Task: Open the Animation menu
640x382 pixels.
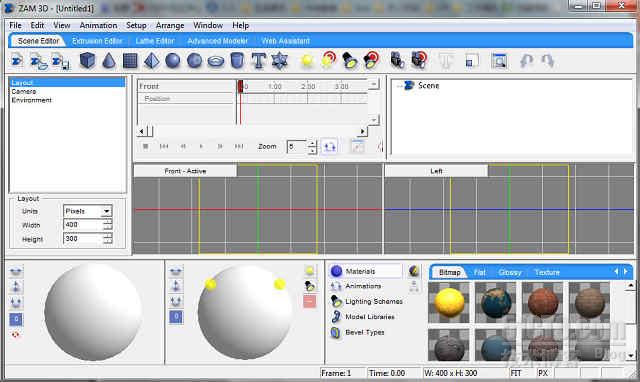Action: click(x=98, y=25)
